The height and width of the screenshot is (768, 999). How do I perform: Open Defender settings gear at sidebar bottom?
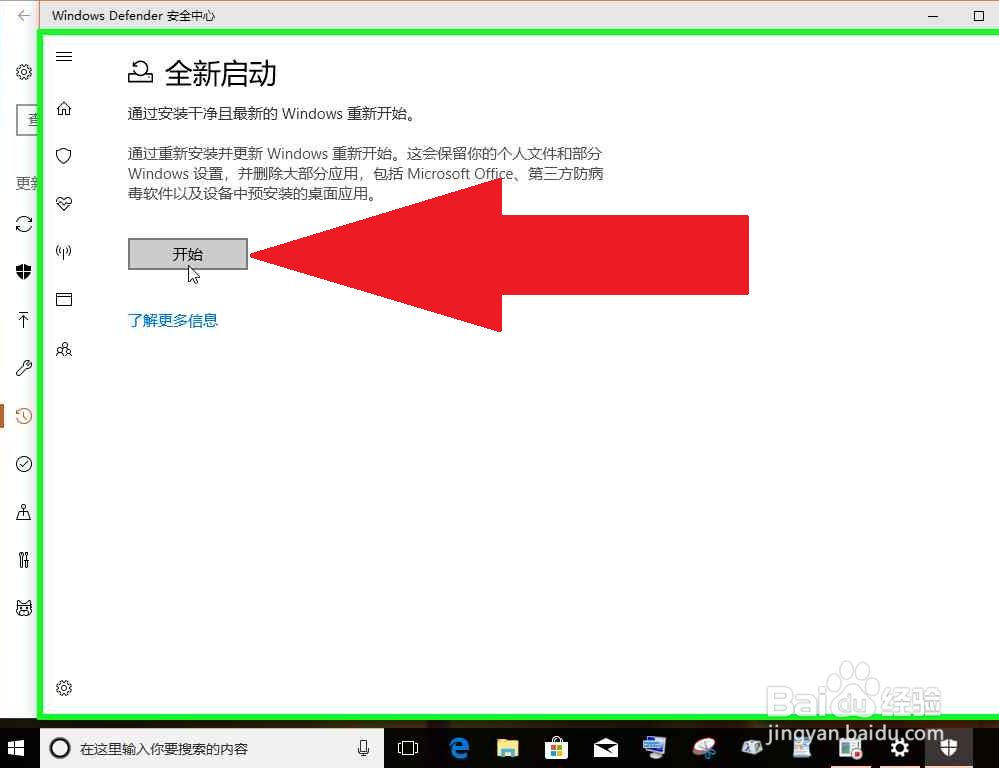64,688
